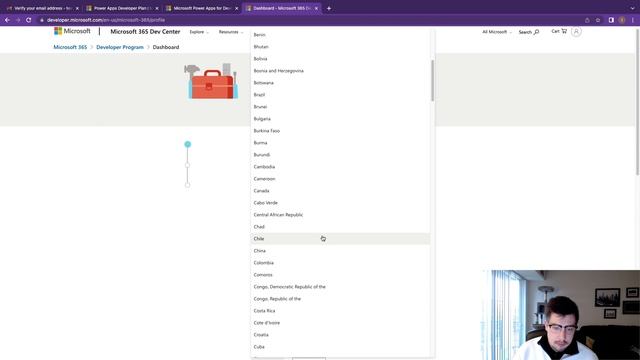Expand the Resources menu

point(231,32)
